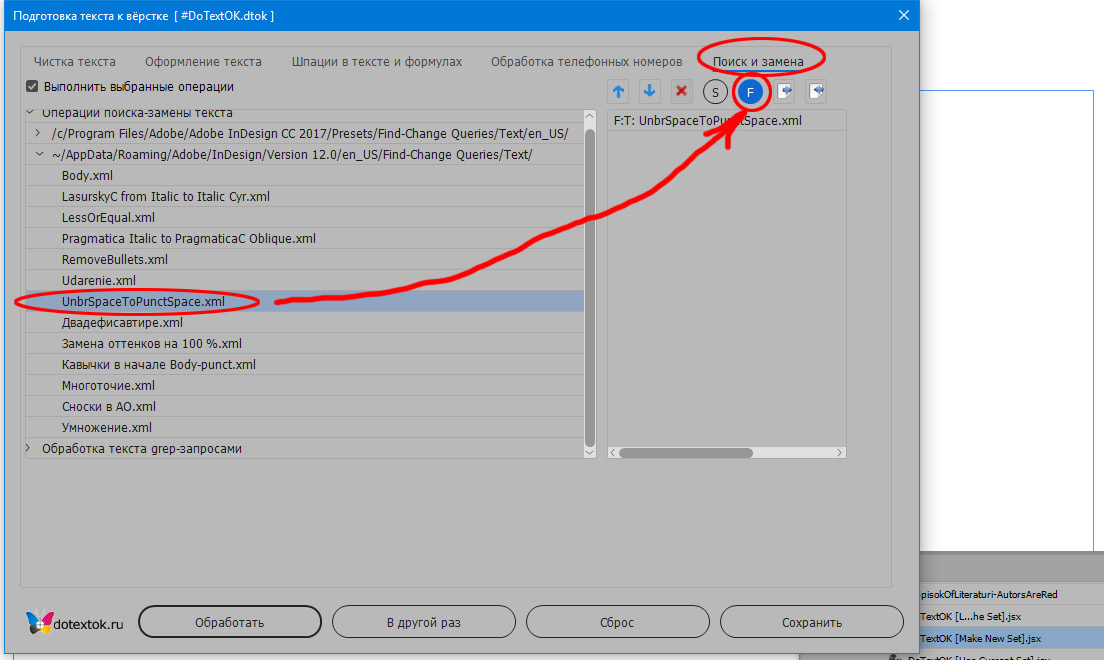This screenshot has width=1104, height=660.
Task: Move selected query down with blue down arrow
Action: coord(649,92)
